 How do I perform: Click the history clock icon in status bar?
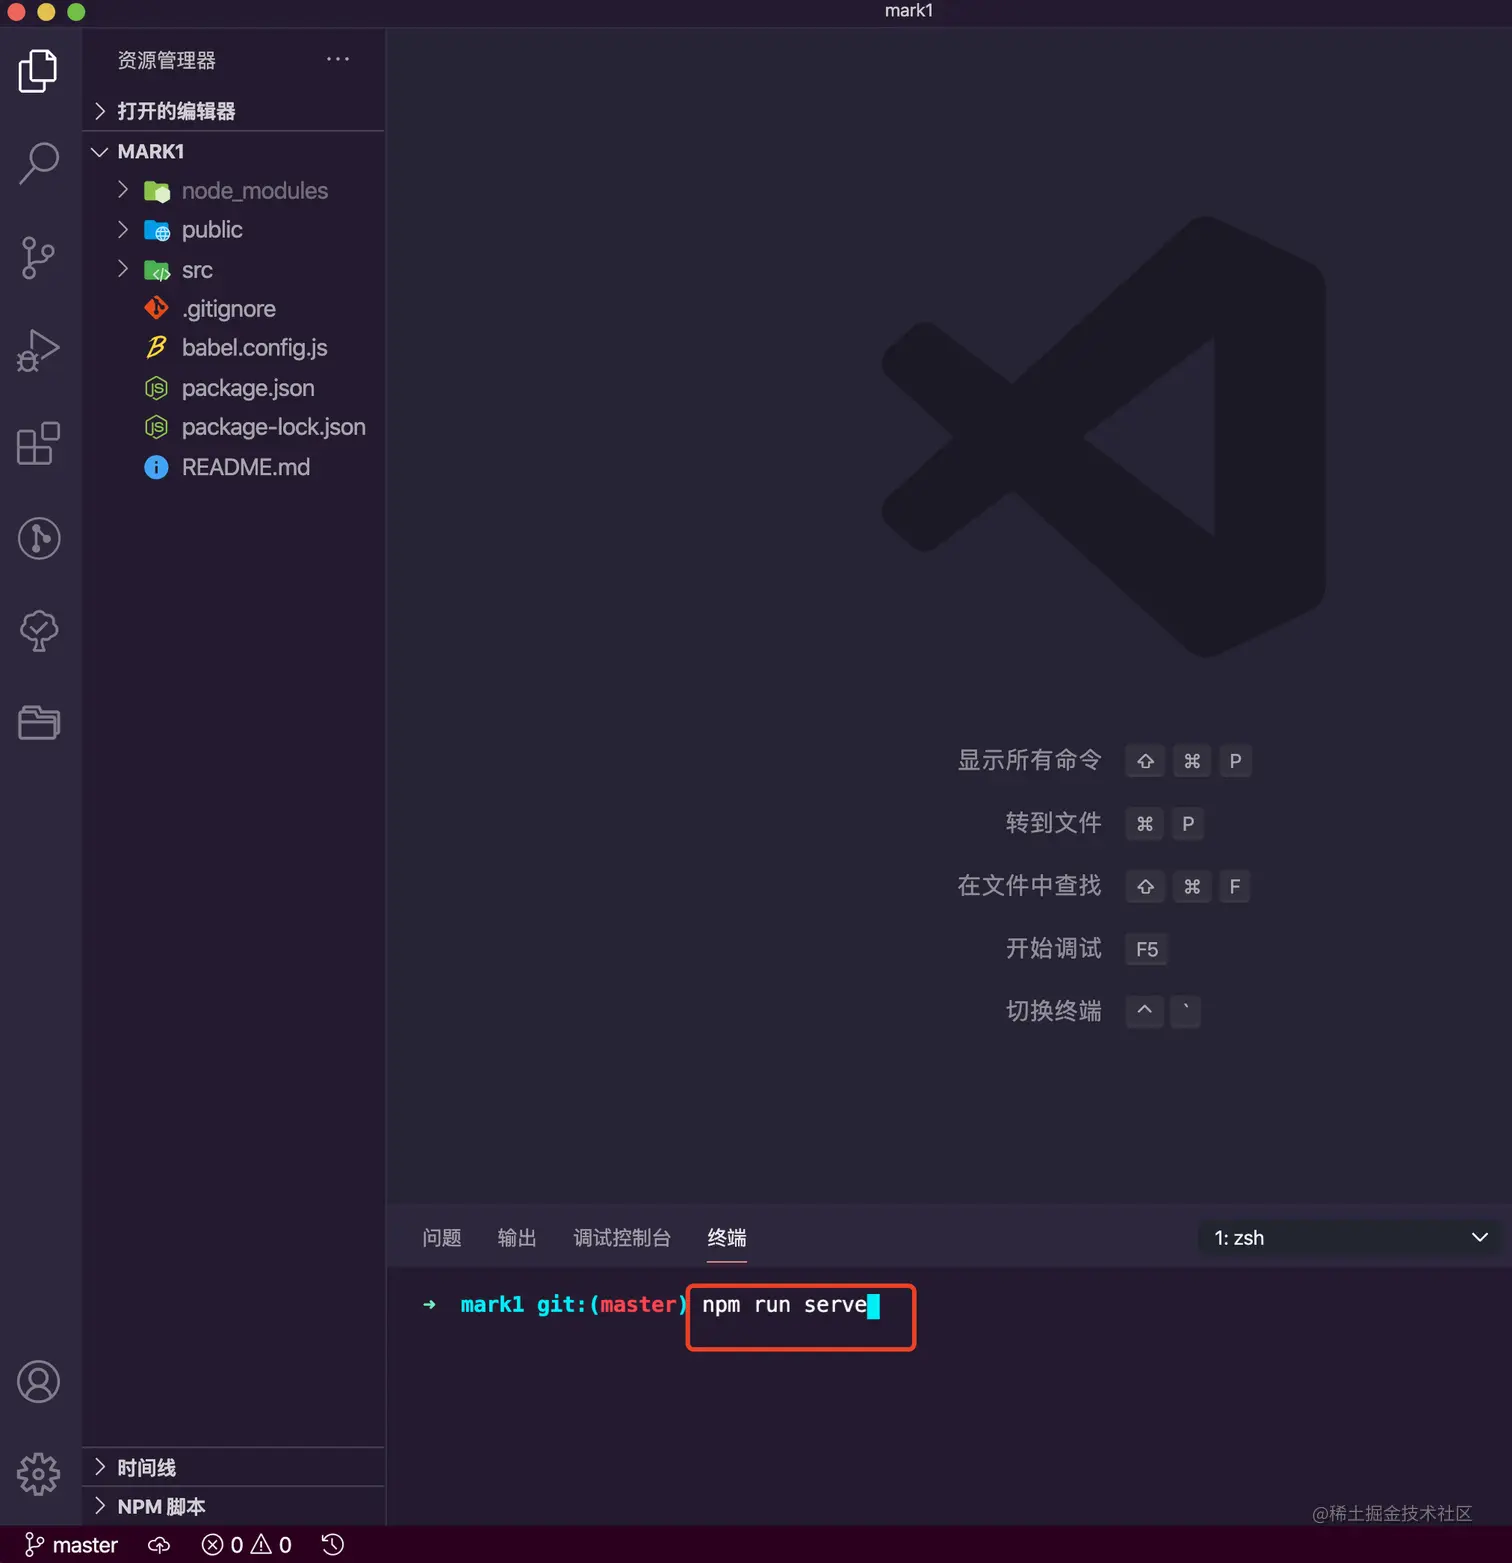point(333,1545)
